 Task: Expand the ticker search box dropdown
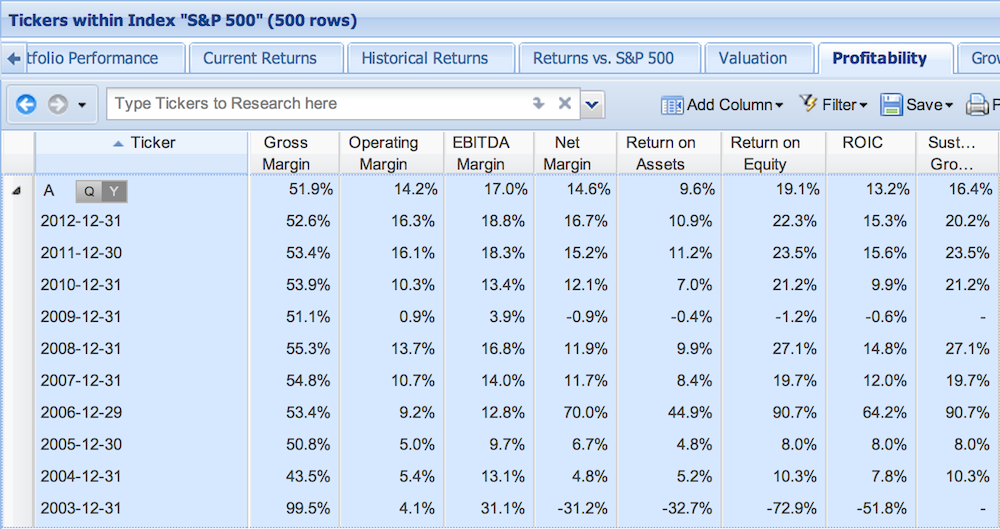[x=592, y=104]
